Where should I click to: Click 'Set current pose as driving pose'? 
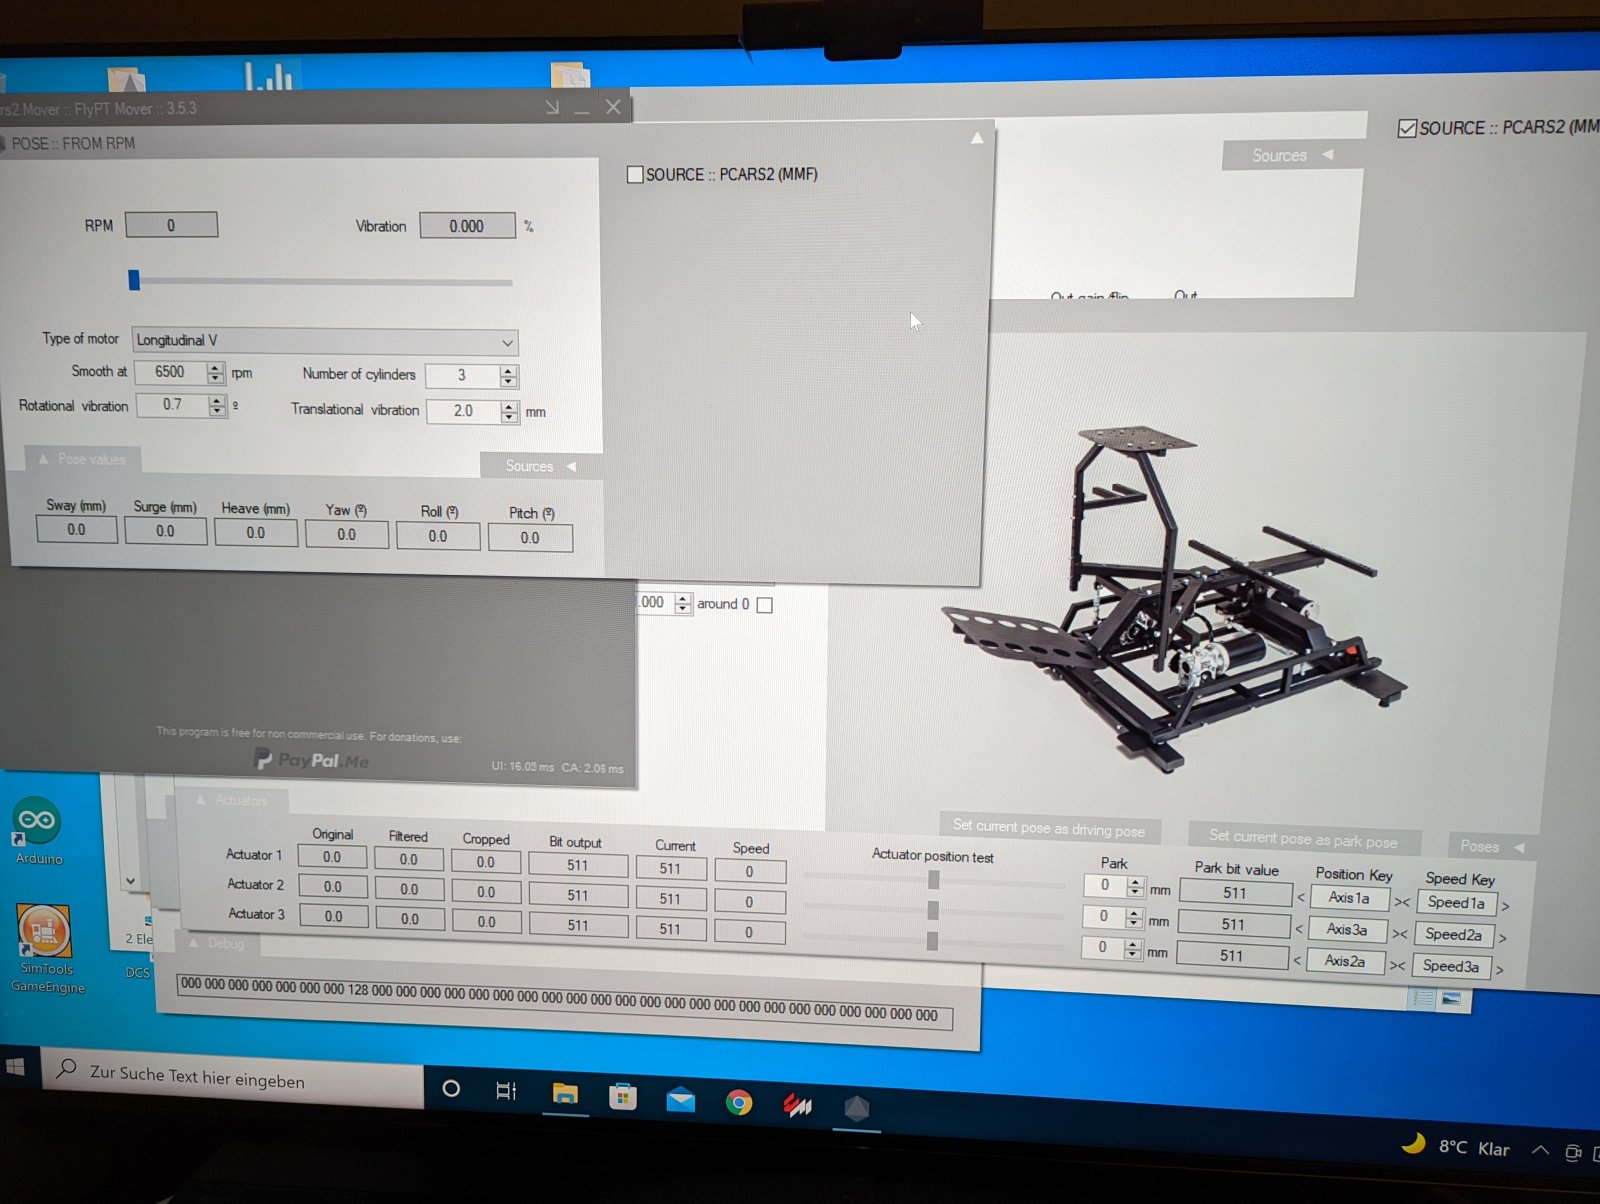1049,827
